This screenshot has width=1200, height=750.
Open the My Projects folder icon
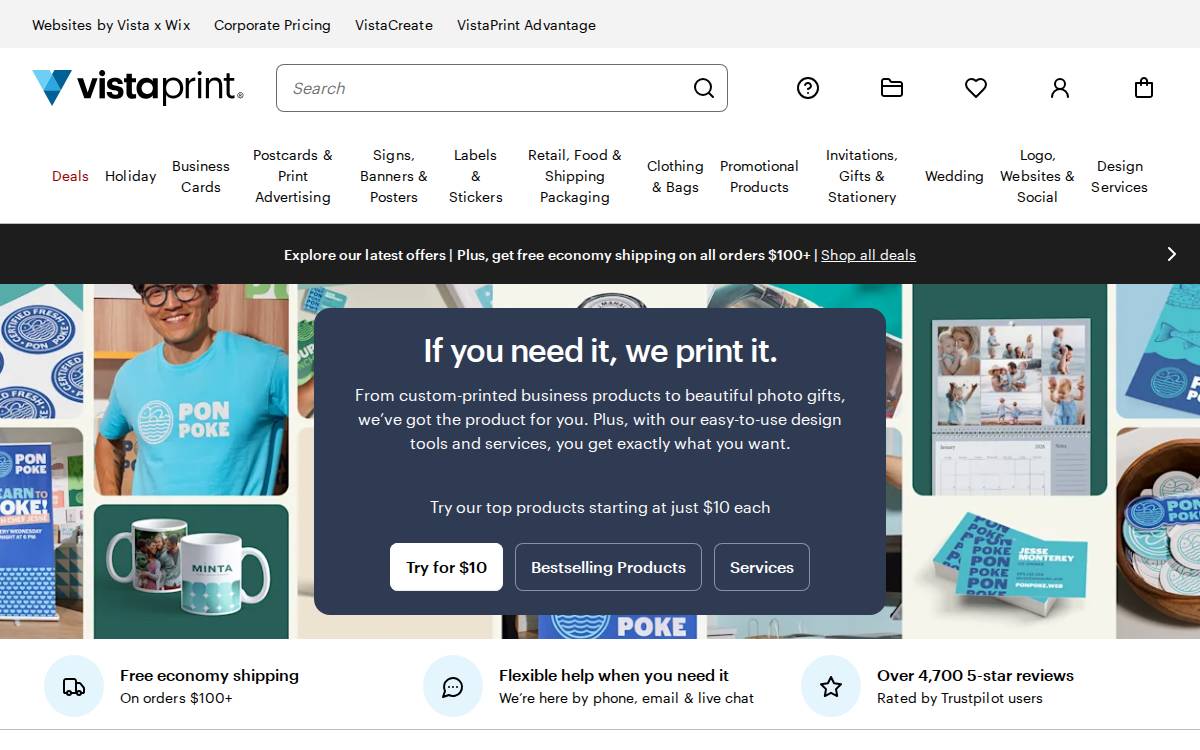(892, 88)
